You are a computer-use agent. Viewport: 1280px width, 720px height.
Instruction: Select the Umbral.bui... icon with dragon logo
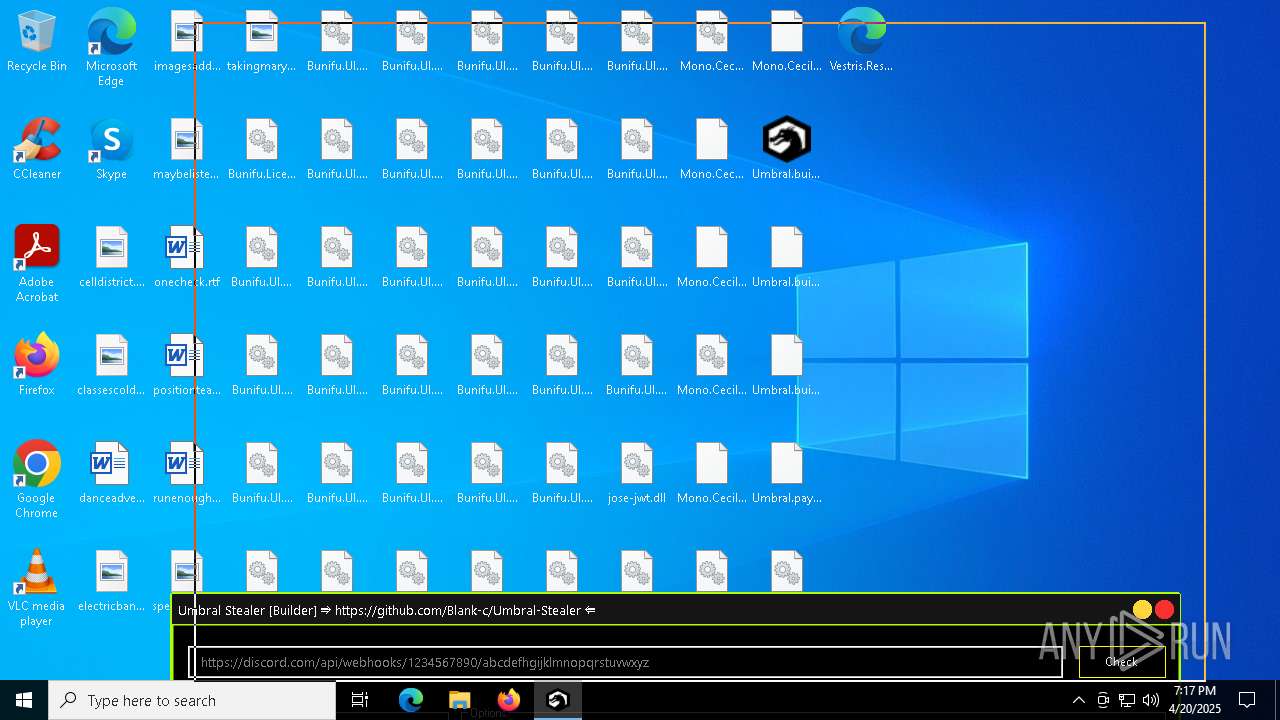pos(786,149)
